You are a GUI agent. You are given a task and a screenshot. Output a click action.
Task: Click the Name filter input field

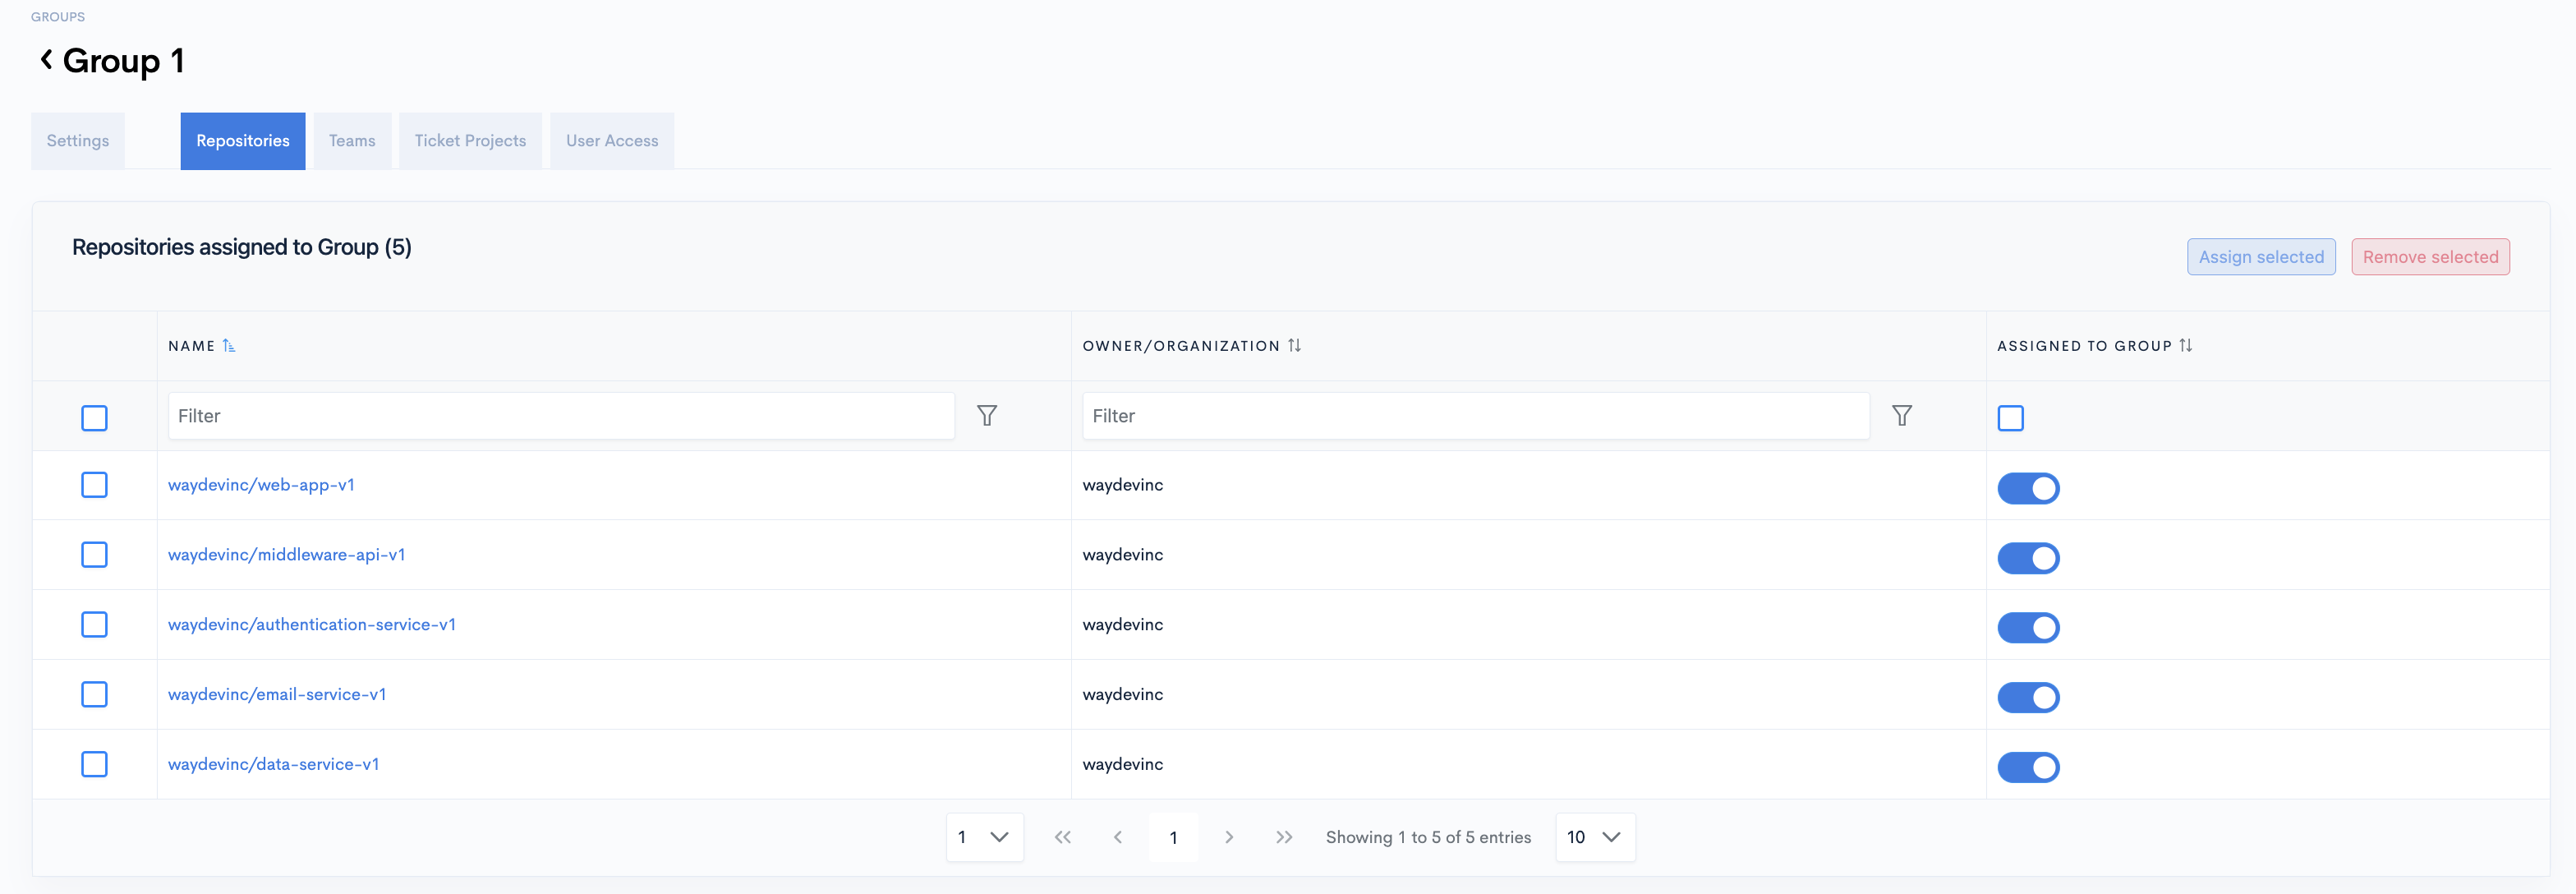point(560,416)
